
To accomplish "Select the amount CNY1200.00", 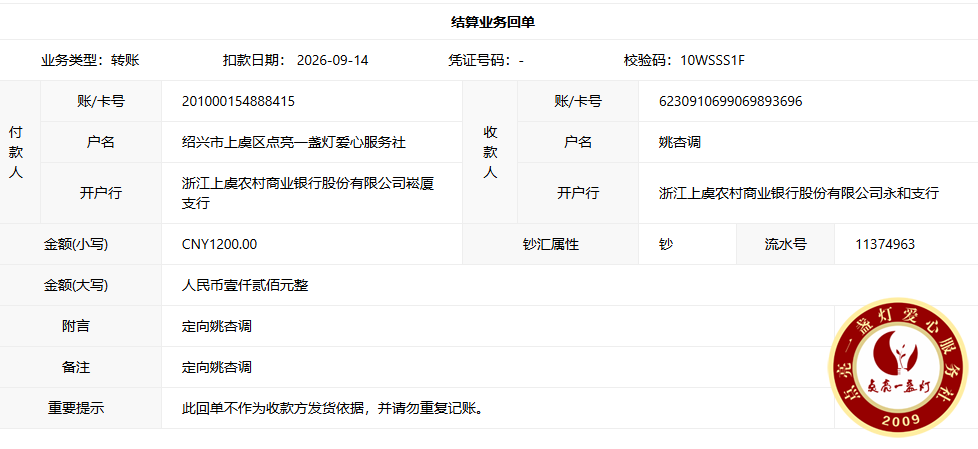I will coord(219,244).
